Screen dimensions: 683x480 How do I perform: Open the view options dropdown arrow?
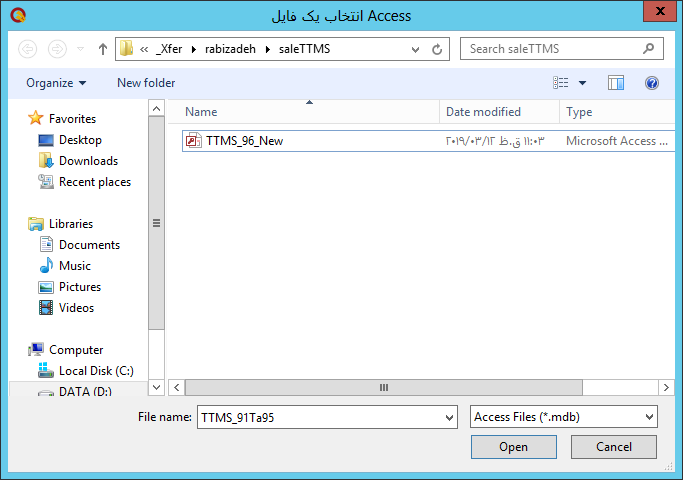(583, 83)
